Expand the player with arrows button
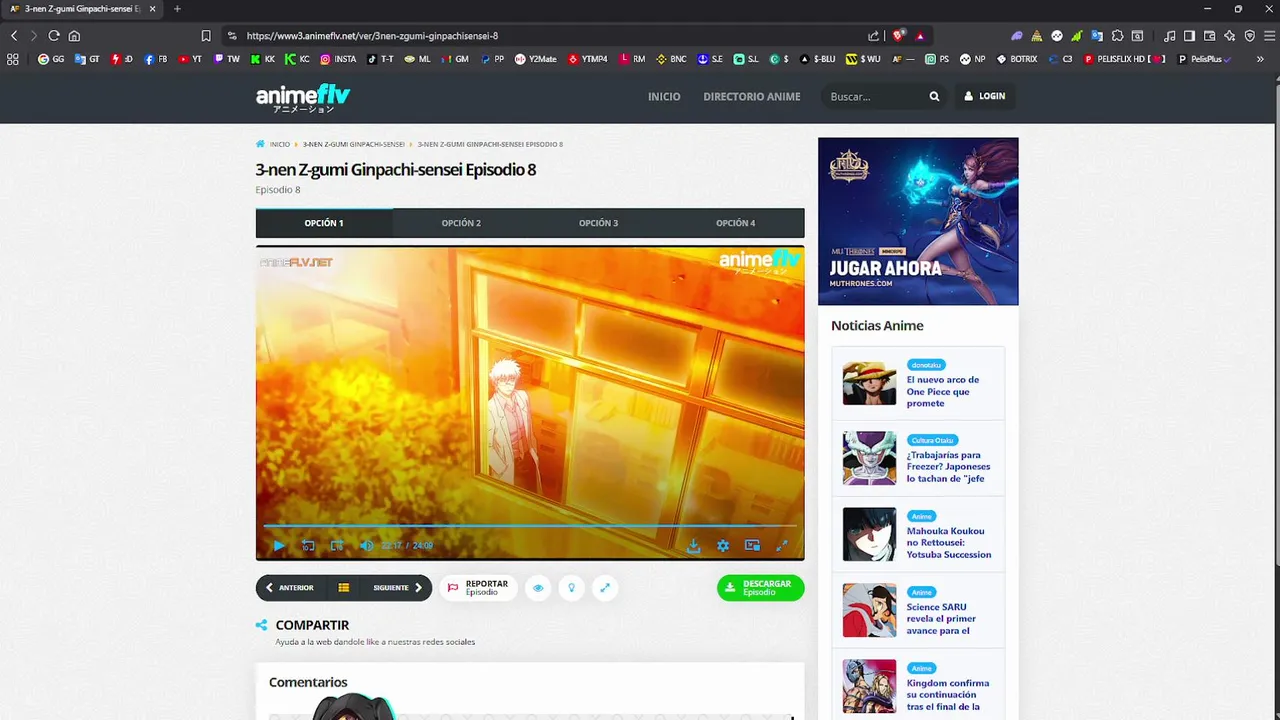The image size is (1280, 720). 604,588
